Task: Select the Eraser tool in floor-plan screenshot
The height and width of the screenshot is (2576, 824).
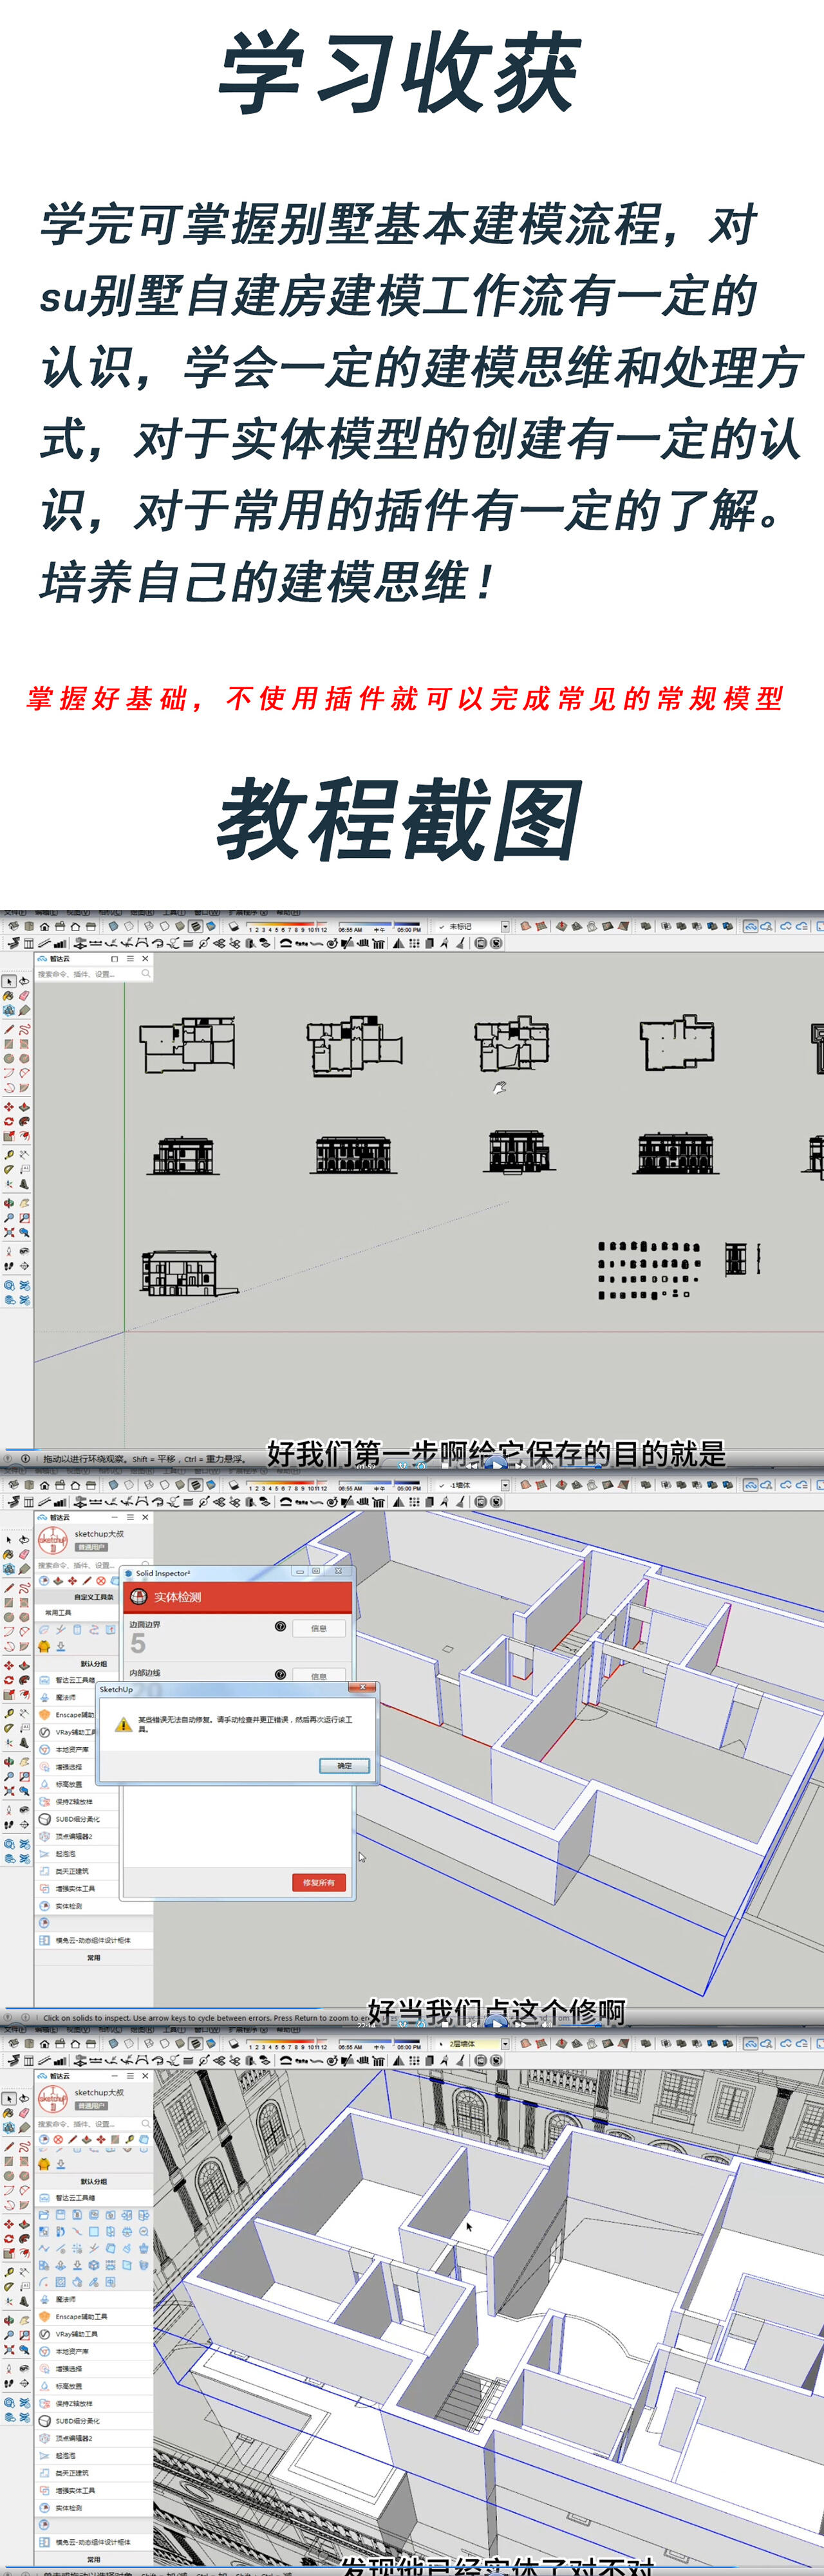Action: click(x=24, y=996)
